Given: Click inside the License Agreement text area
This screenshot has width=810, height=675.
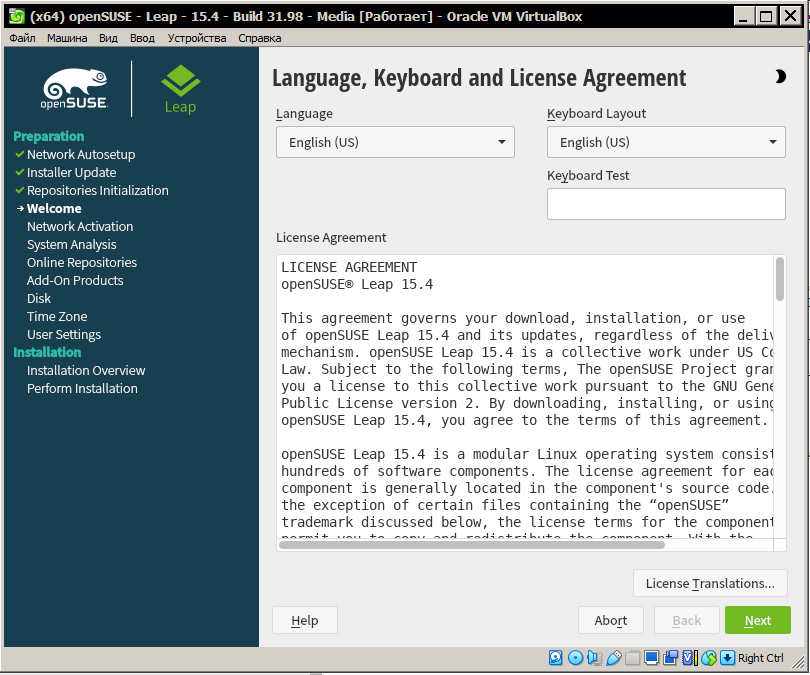Looking at the screenshot, I should (x=525, y=396).
